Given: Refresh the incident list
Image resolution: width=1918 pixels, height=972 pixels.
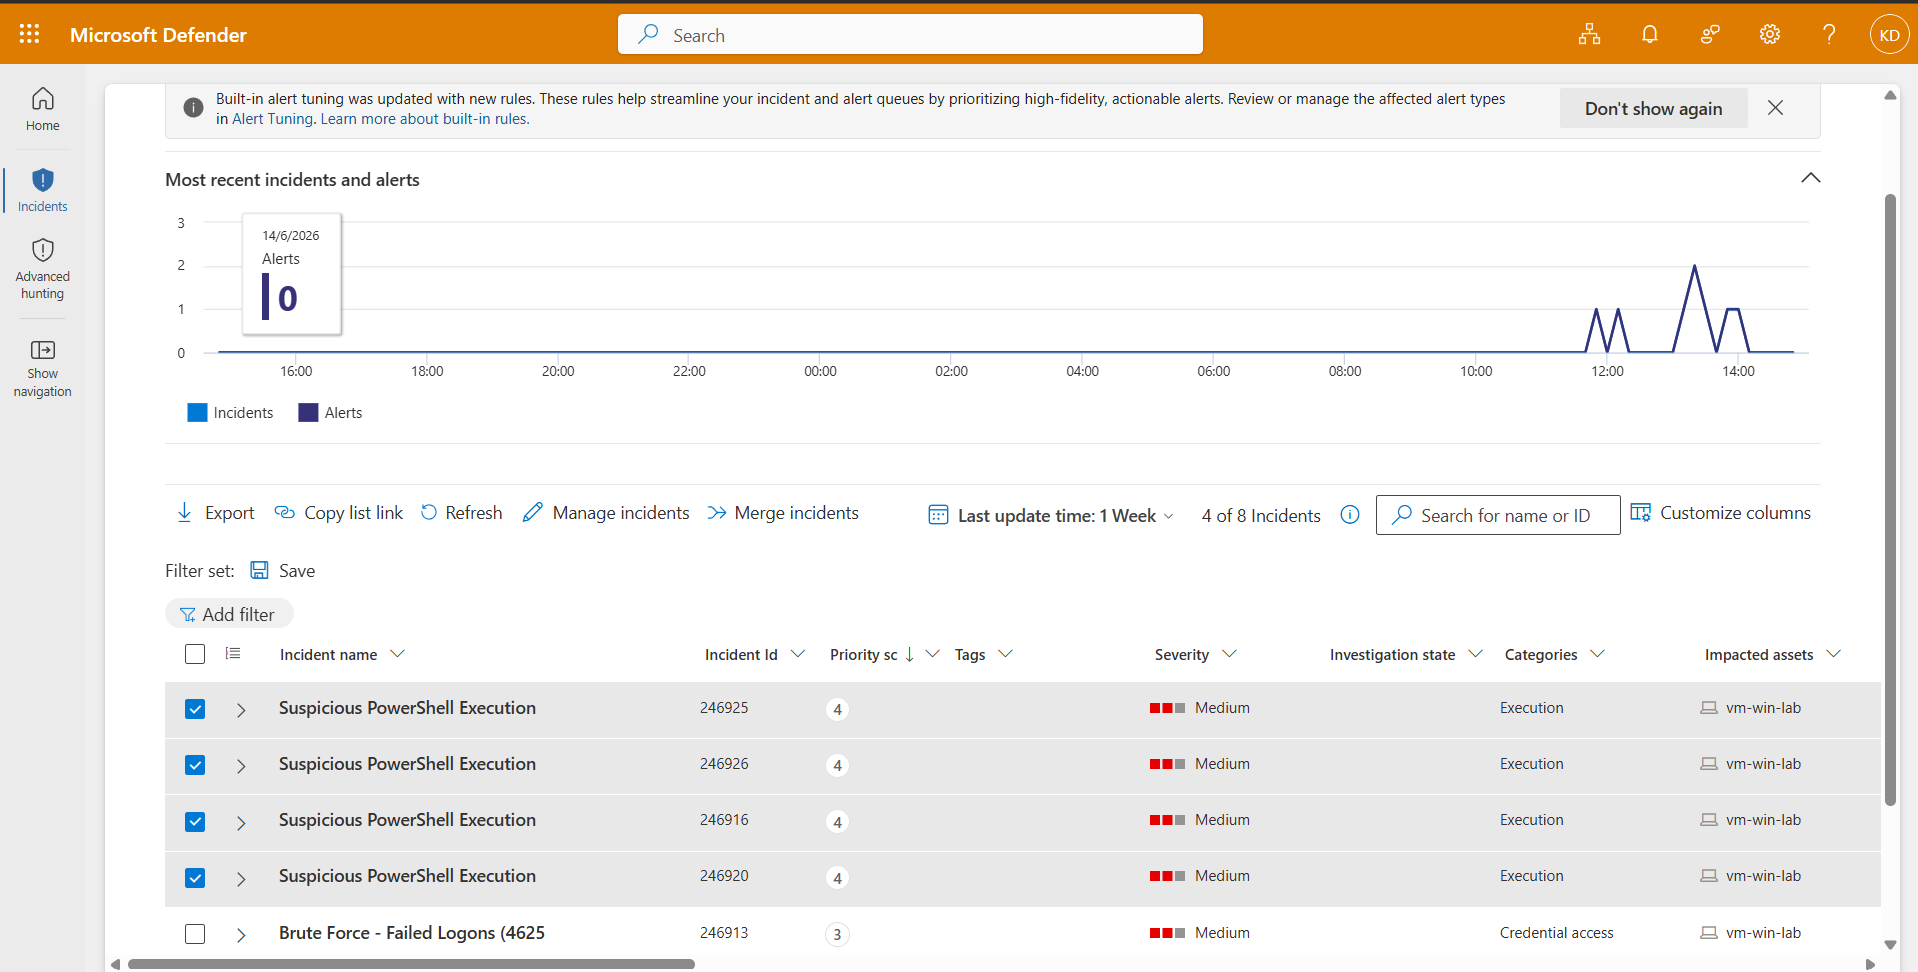Looking at the screenshot, I should [461, 513].
